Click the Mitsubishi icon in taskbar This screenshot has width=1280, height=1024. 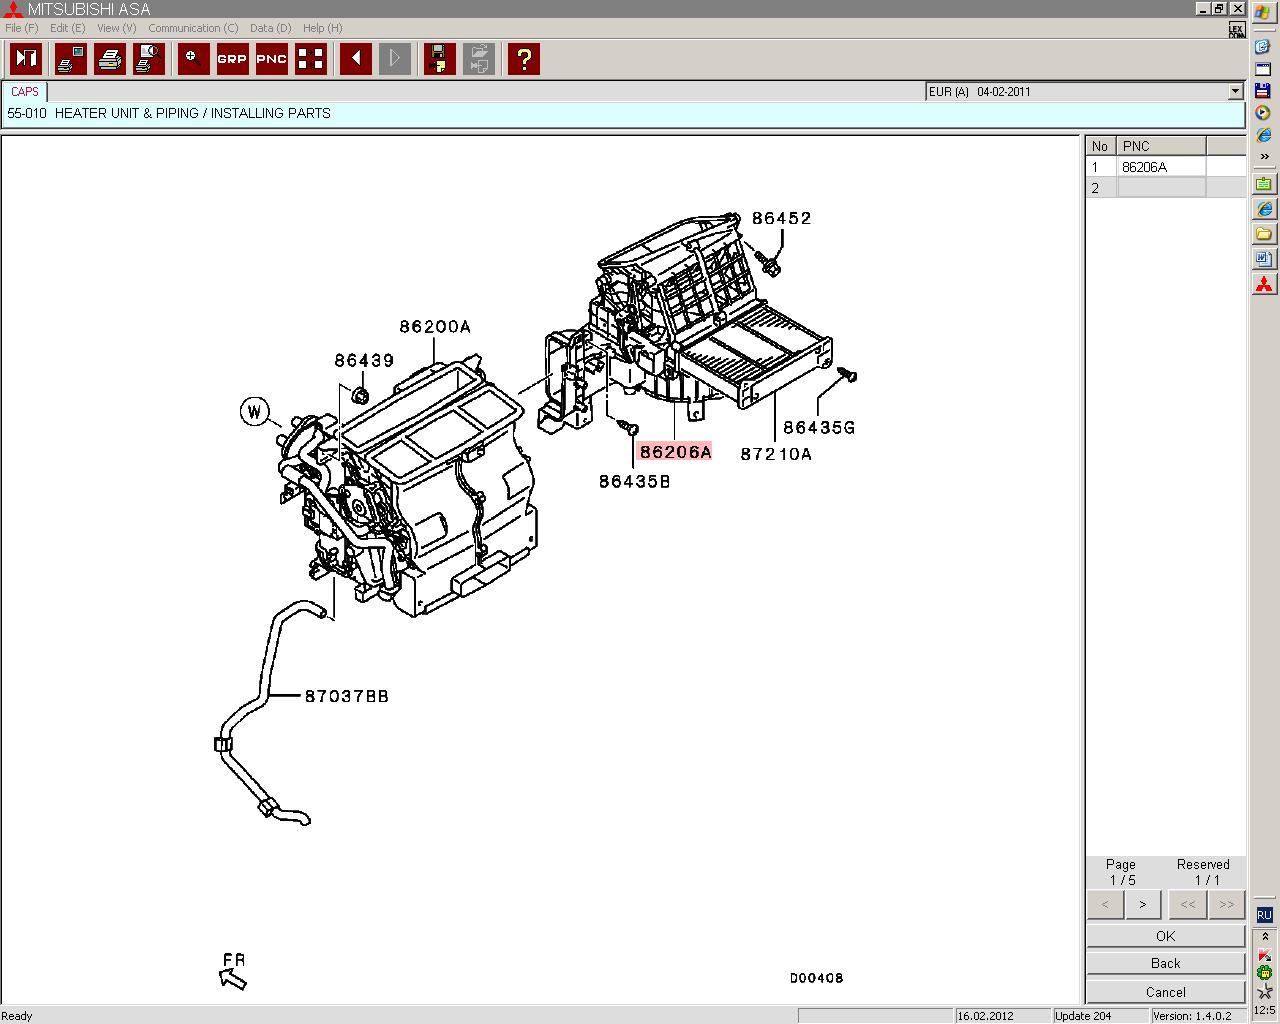pyautogui.click(x=1264, y=285)
